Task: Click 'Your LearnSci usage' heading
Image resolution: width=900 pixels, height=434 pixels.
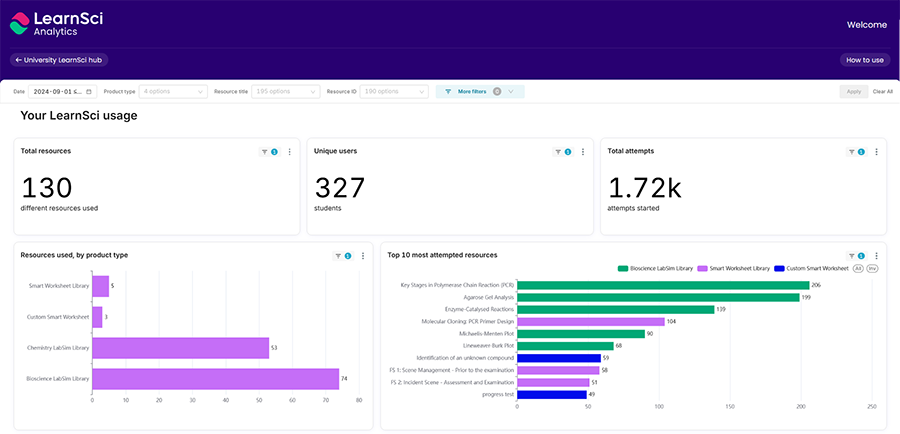Action: click(79, 115)
